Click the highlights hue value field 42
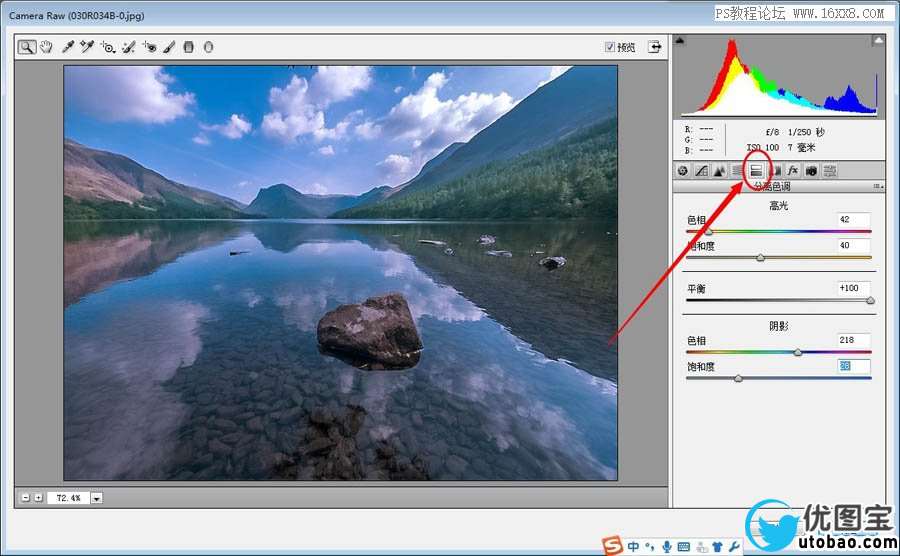This screenshot has height=556, width=900. pos(853,219)
